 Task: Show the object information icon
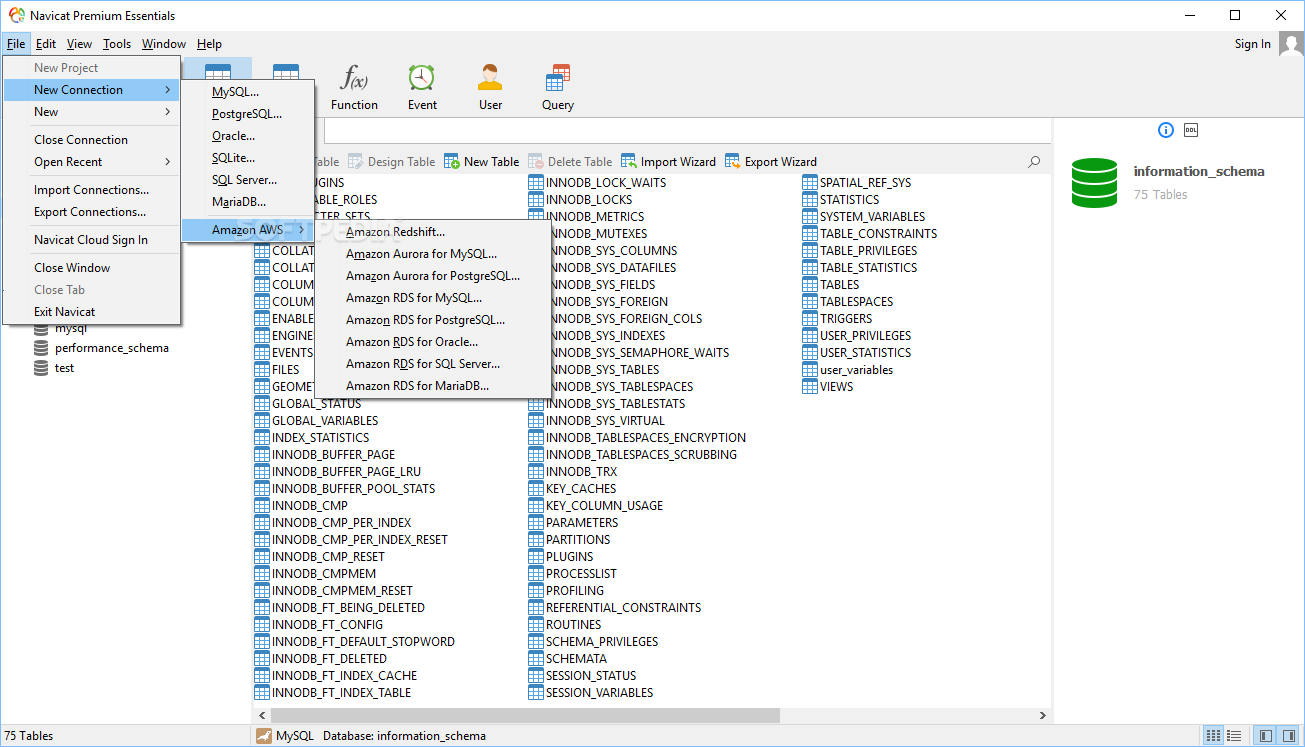1165,130
